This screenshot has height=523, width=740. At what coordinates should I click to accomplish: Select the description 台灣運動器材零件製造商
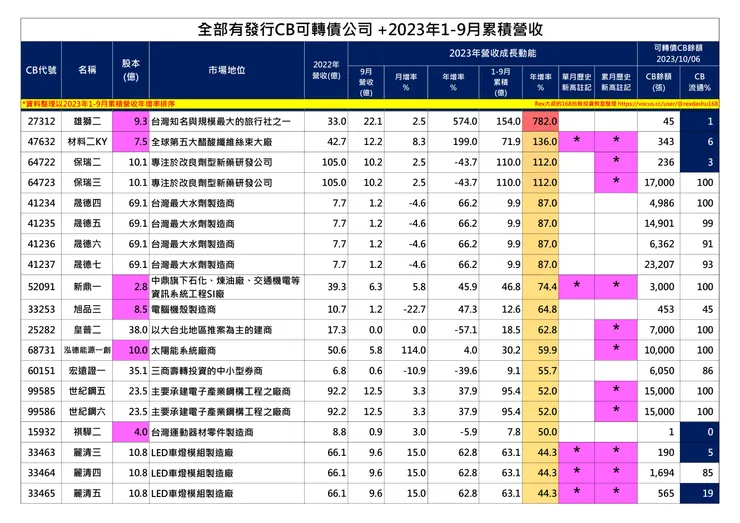[x=202, y=432]
